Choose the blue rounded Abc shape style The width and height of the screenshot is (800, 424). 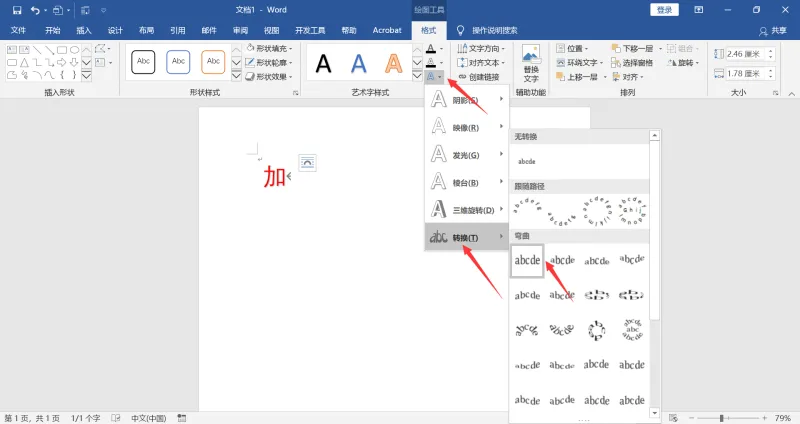point(178,62)
